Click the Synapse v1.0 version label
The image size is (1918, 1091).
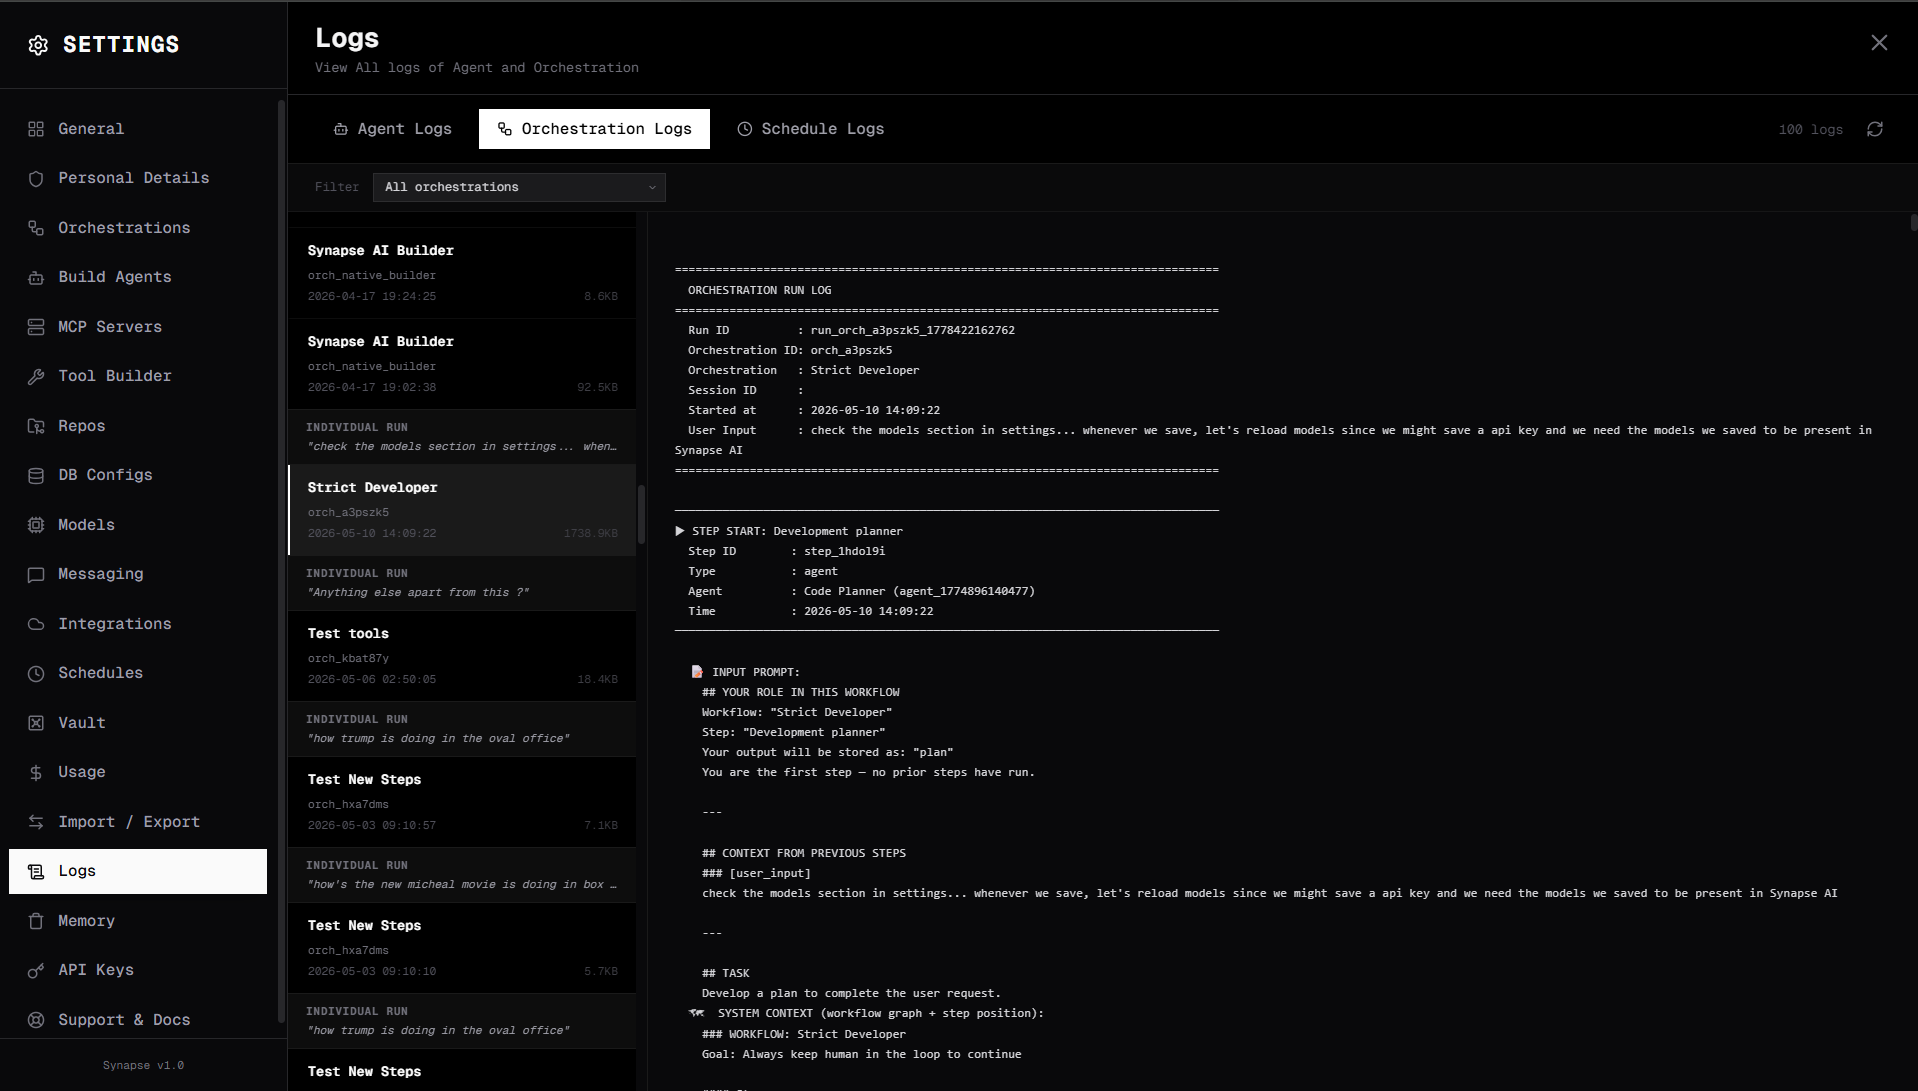pyautogui.click(x=143, y=1065)
